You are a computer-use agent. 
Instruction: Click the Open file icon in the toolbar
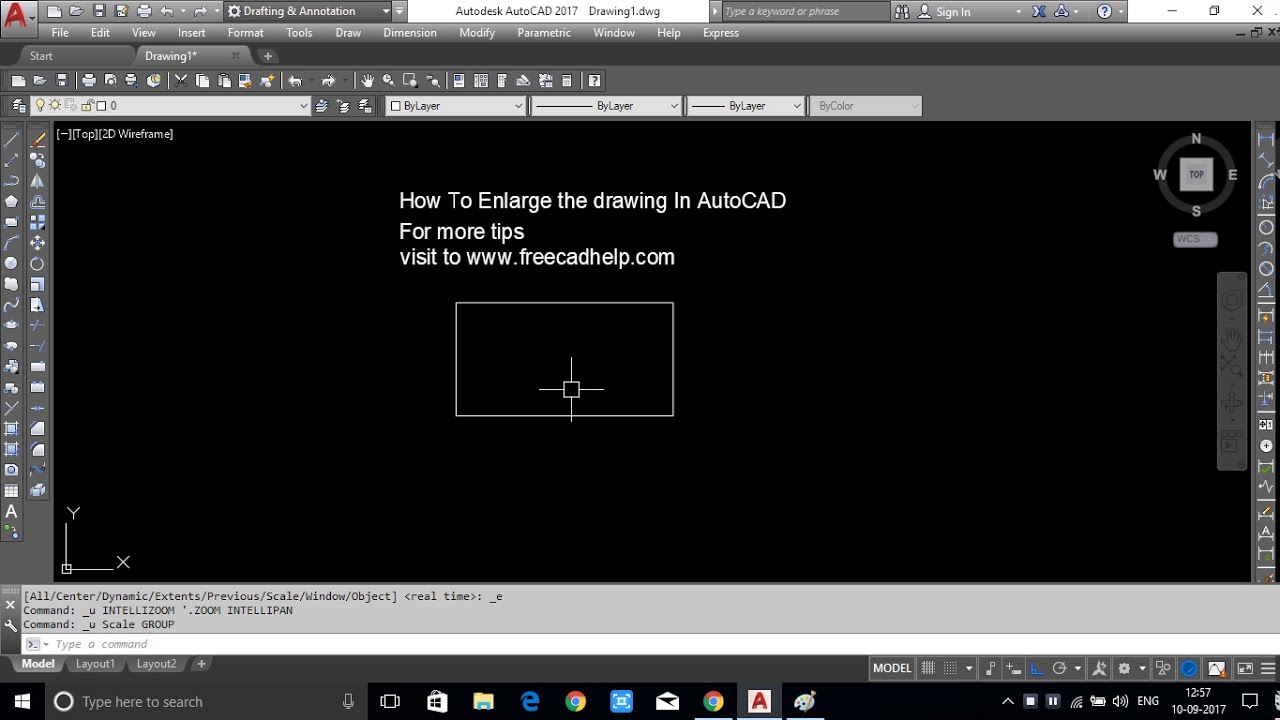(x=40, y=80)
